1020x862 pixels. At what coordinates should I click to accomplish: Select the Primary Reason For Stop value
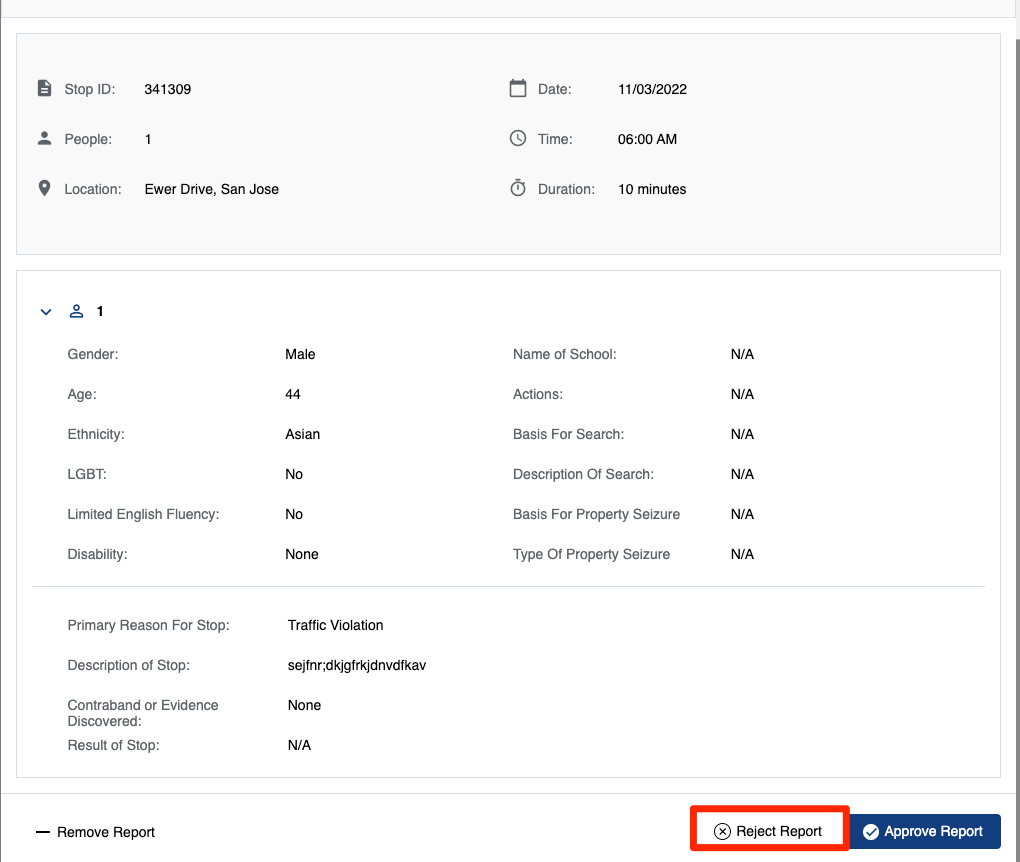[335, 625]
